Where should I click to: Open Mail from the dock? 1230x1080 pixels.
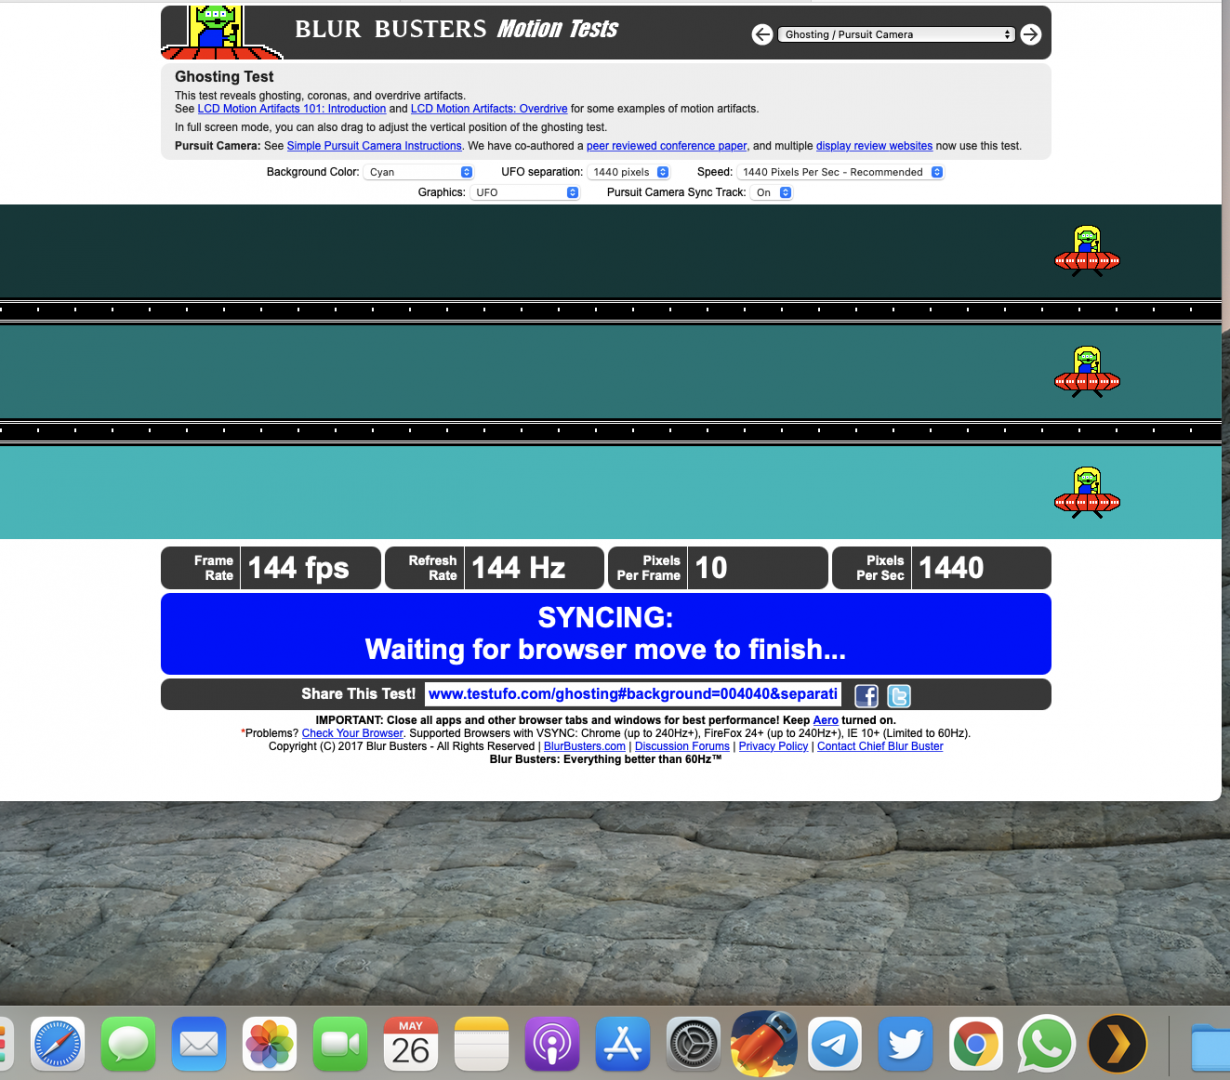tap(199, 1046)
